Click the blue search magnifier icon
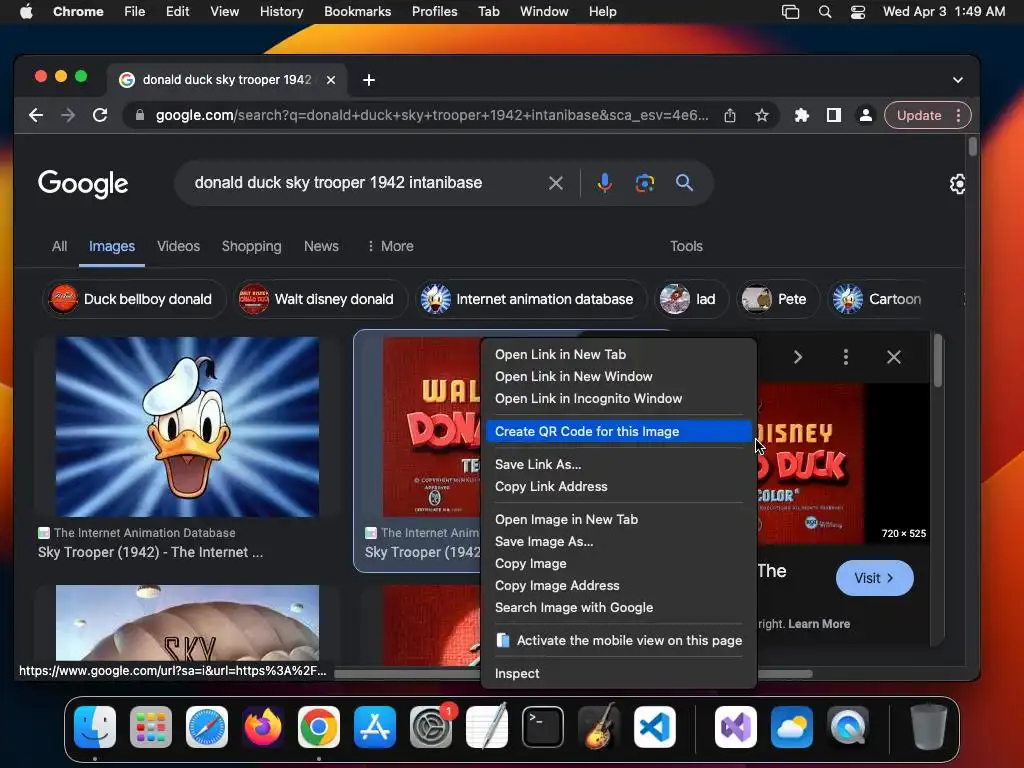1024x768 pixels. [x=684, y=183]
